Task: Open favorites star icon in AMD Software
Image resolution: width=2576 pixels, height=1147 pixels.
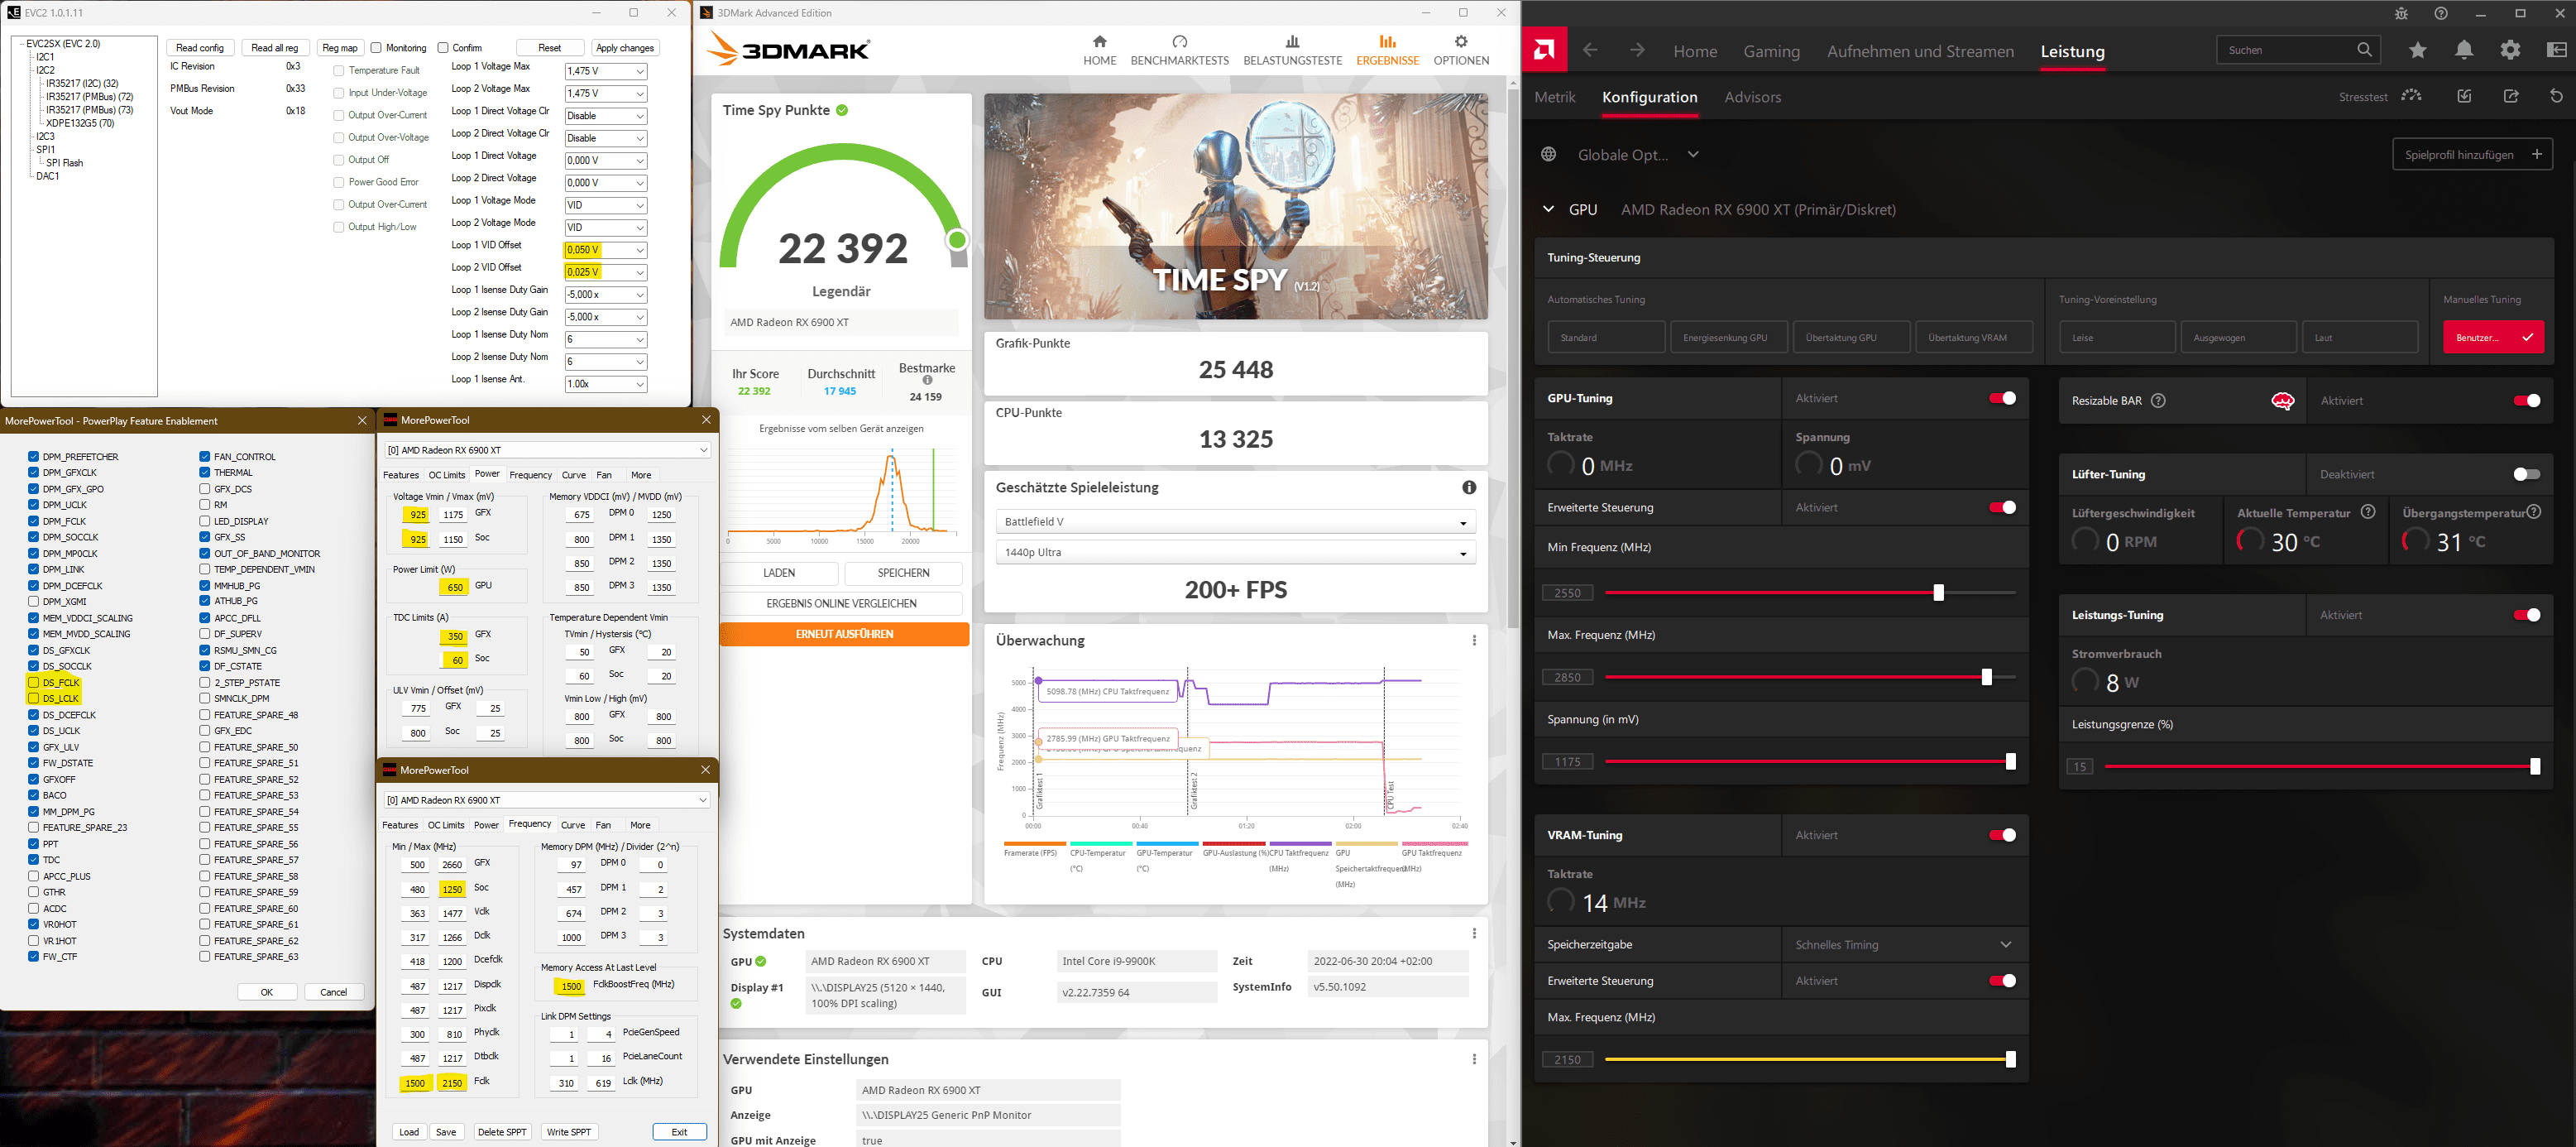Action: [x=2418, y=50]
